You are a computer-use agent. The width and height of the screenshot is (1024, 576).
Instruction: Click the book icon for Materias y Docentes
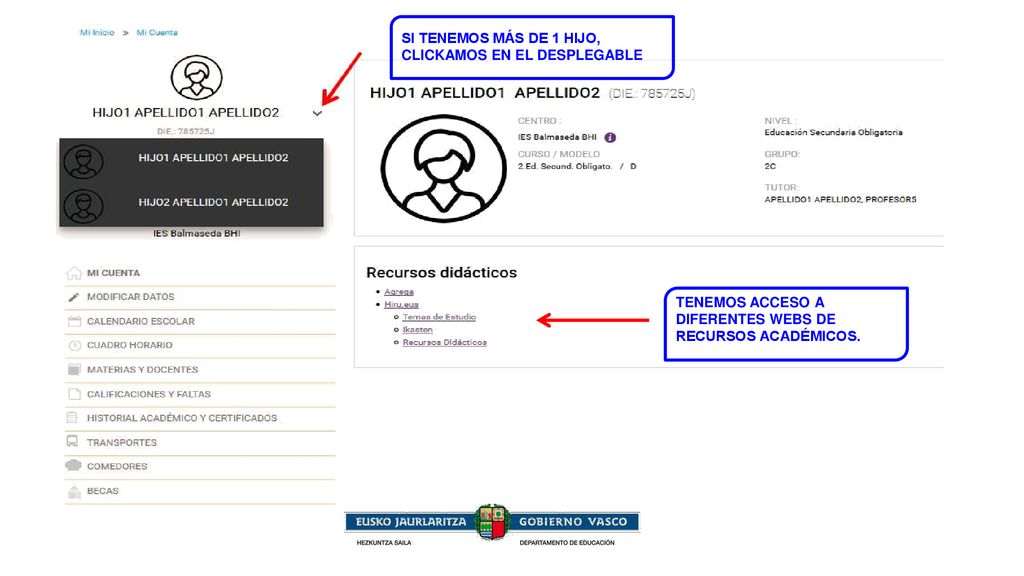click(x=74, y=370)
